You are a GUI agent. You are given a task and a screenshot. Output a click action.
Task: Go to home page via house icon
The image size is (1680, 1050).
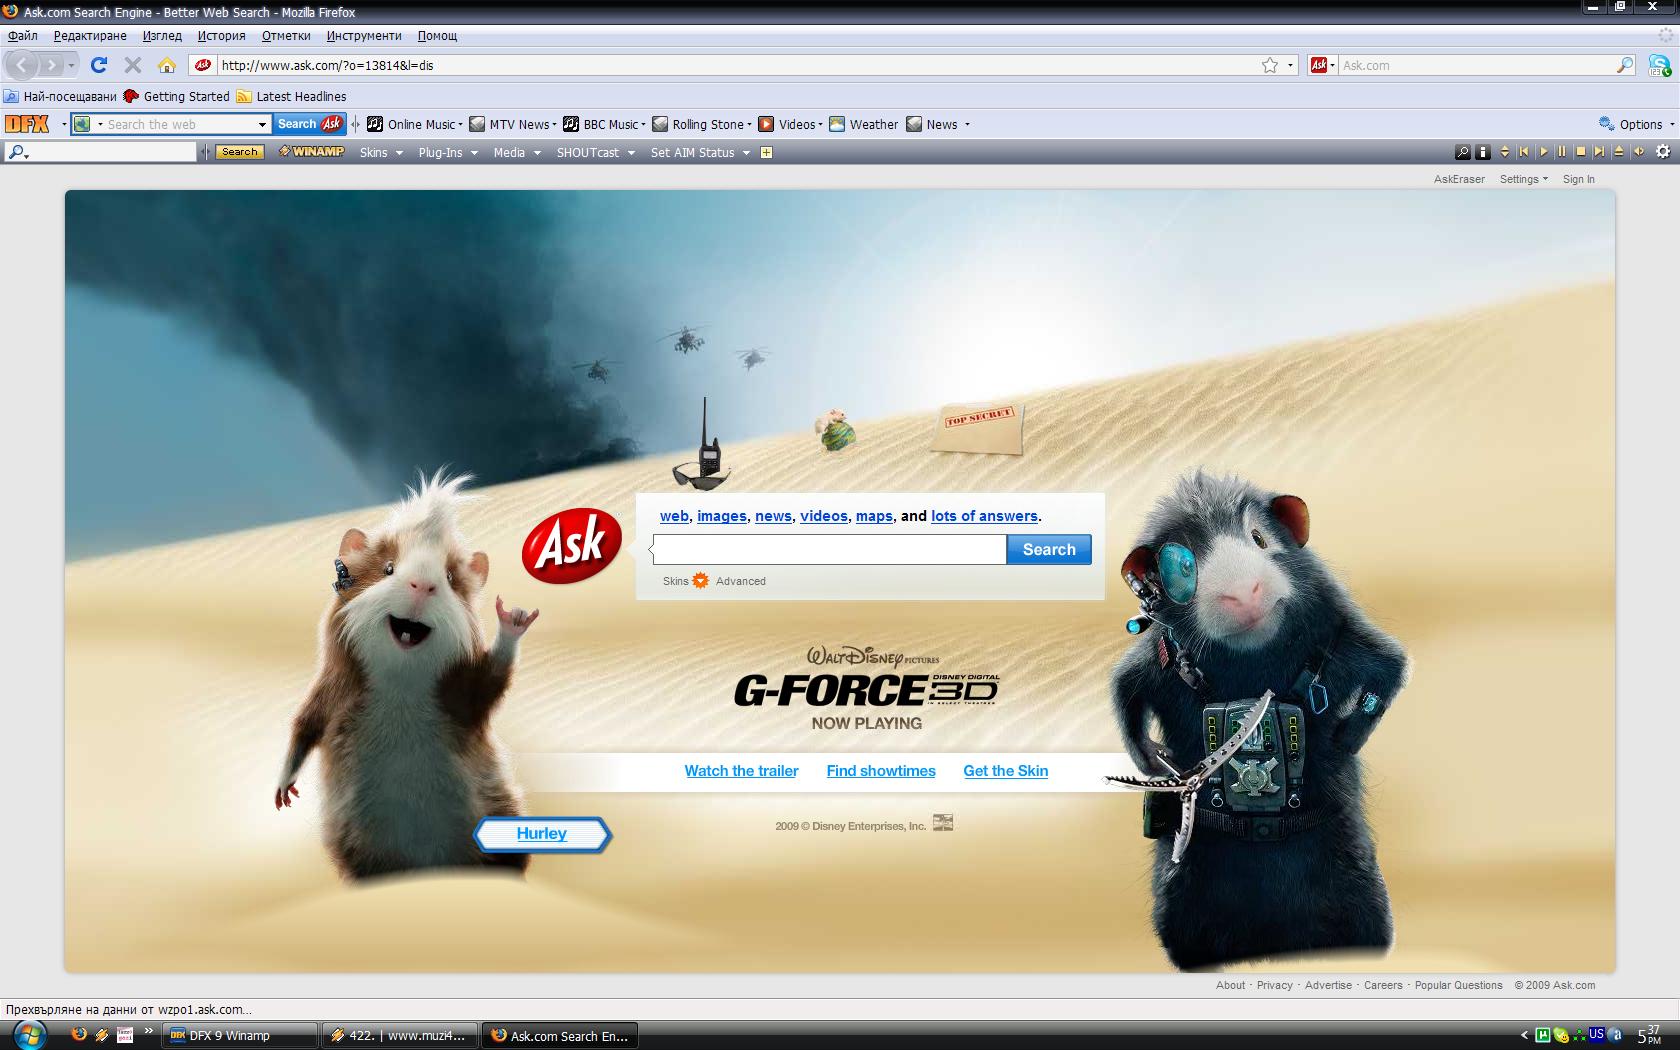click(167, 65)
